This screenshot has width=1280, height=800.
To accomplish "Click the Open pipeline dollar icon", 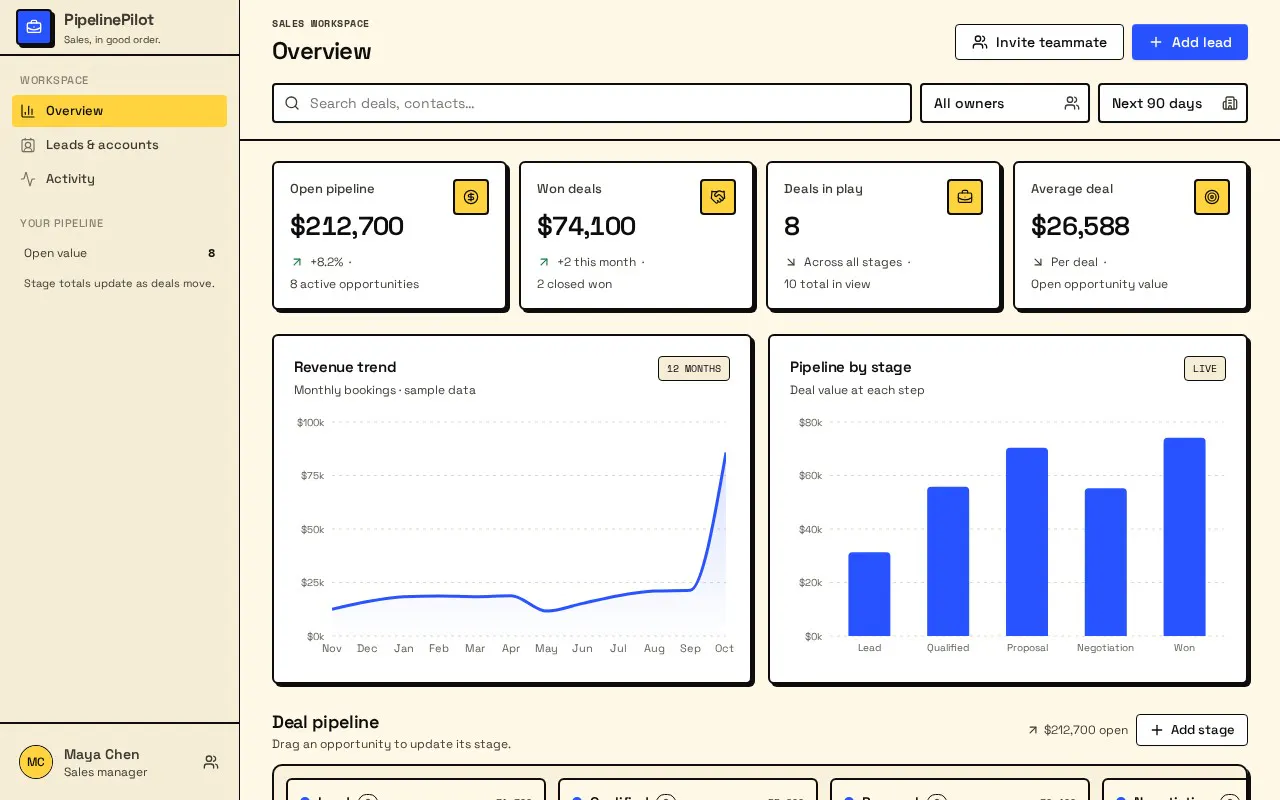I will 471,197.
